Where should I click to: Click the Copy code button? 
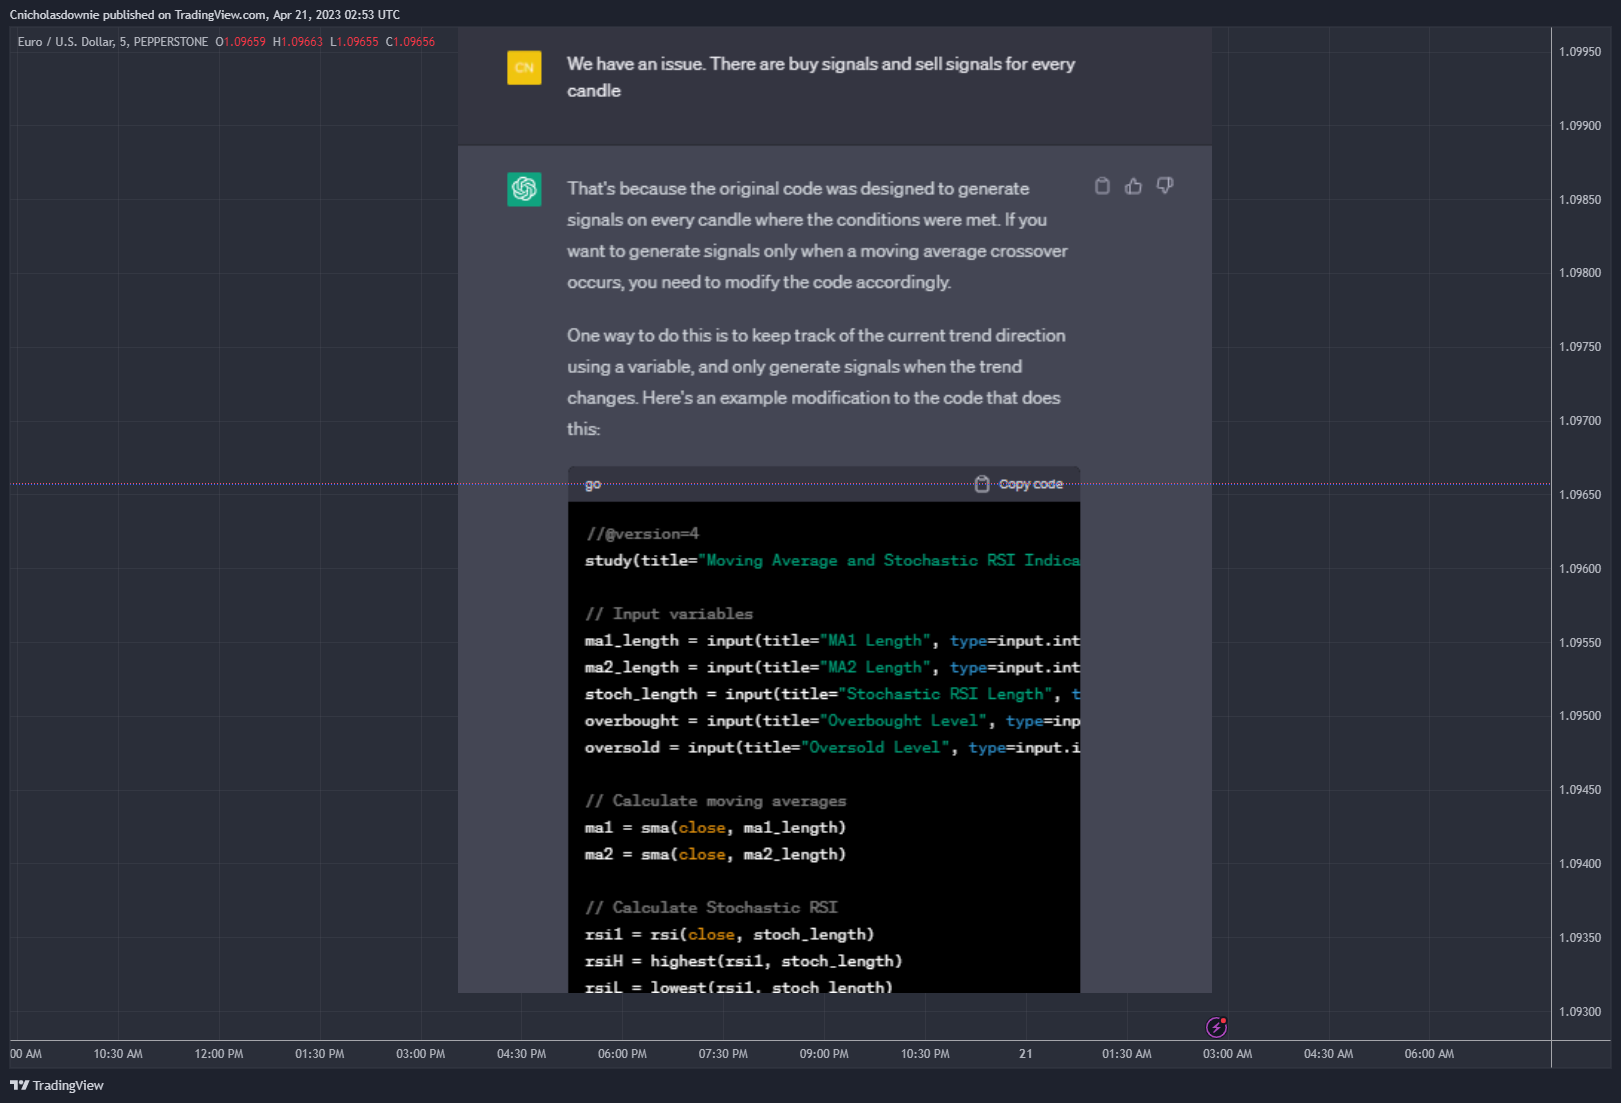(1019, 484)
